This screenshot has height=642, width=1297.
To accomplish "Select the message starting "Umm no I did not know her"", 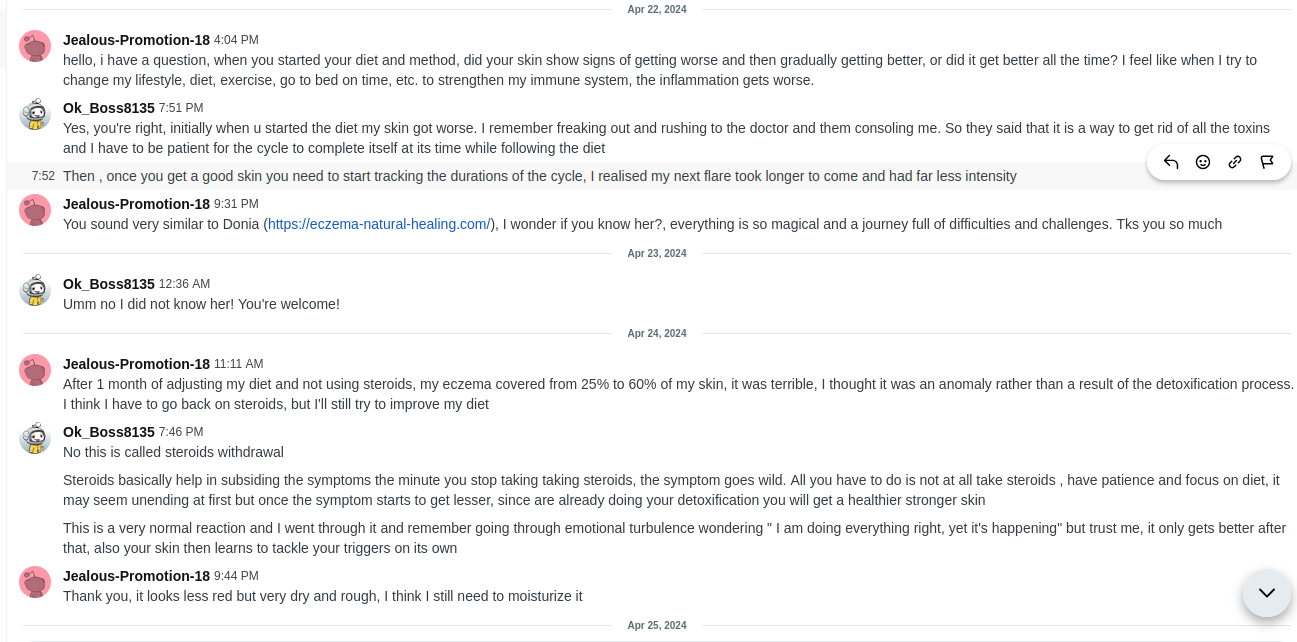I will [x=201, y=304].
